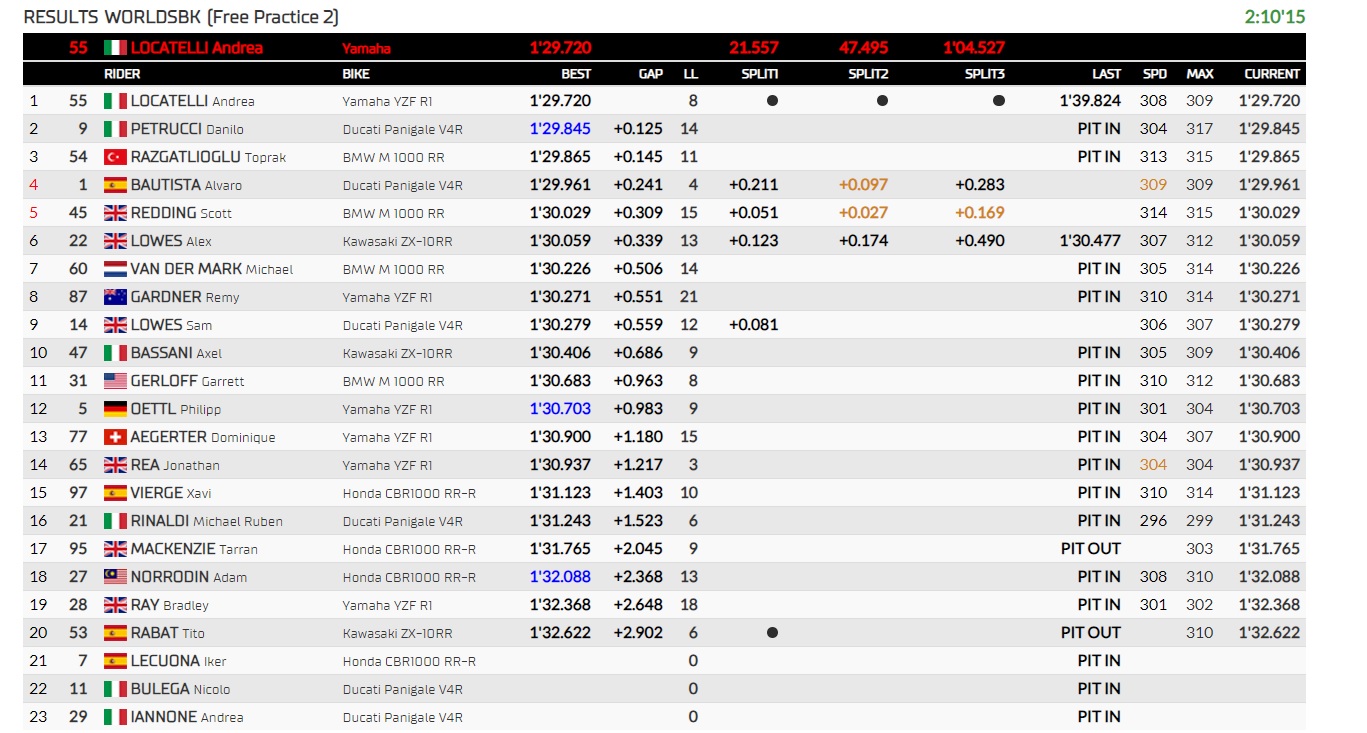Click the LAST column header
Screen dimensions: 1367x733
(x=1106, y=74)
